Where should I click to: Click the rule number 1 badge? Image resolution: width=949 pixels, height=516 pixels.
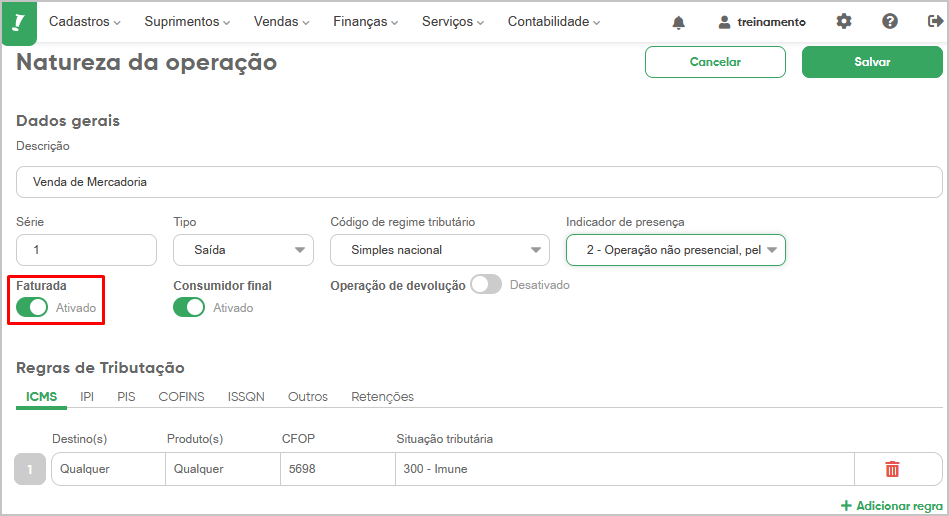[x=30, y=469]
